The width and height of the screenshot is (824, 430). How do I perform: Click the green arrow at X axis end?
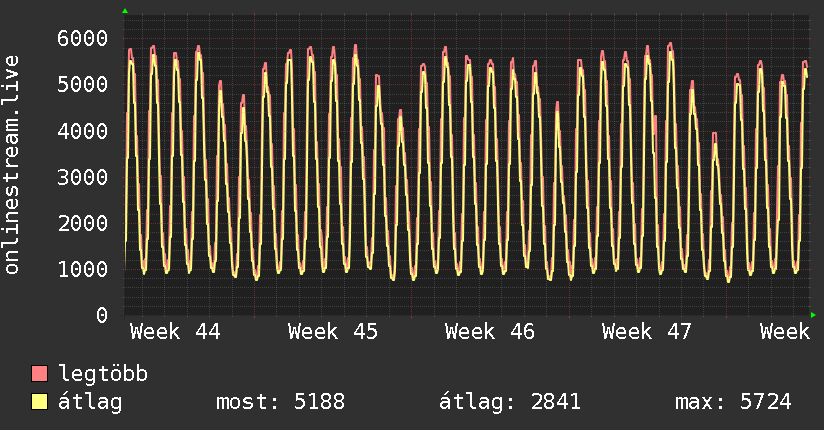tap(814, 315)
